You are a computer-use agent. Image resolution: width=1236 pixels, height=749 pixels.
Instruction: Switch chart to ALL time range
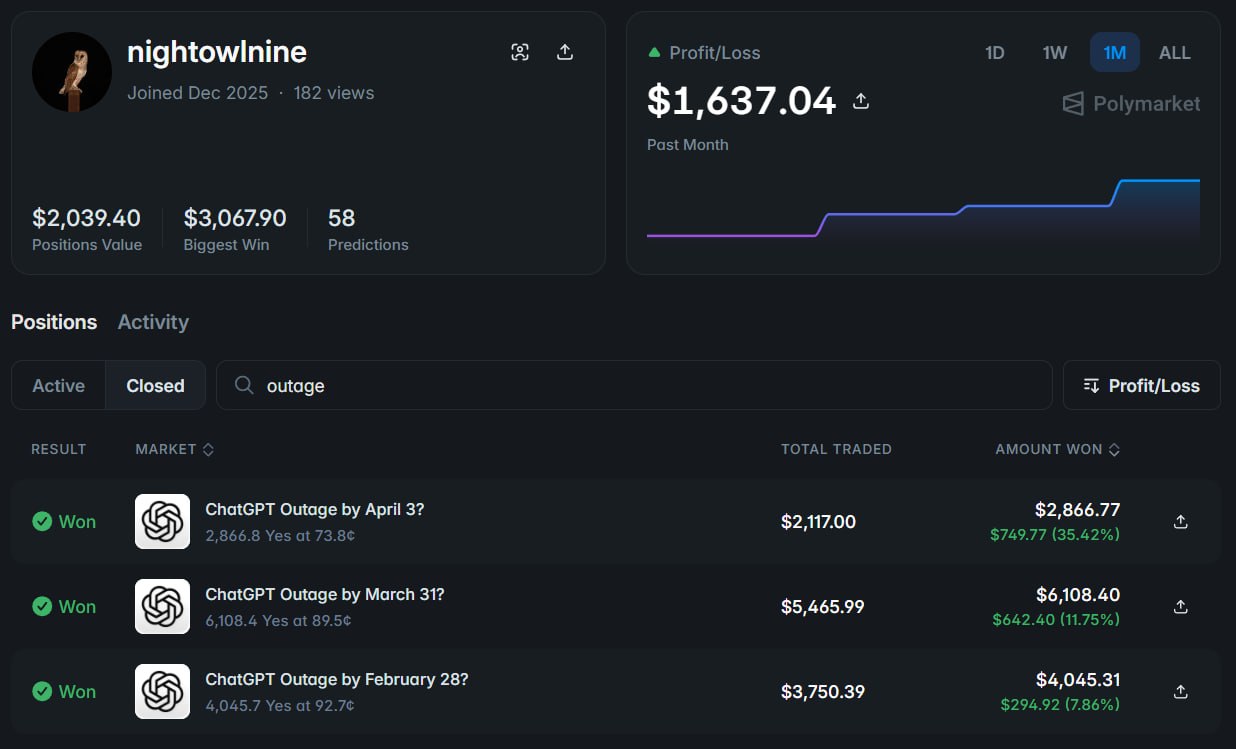[1174, 53]
